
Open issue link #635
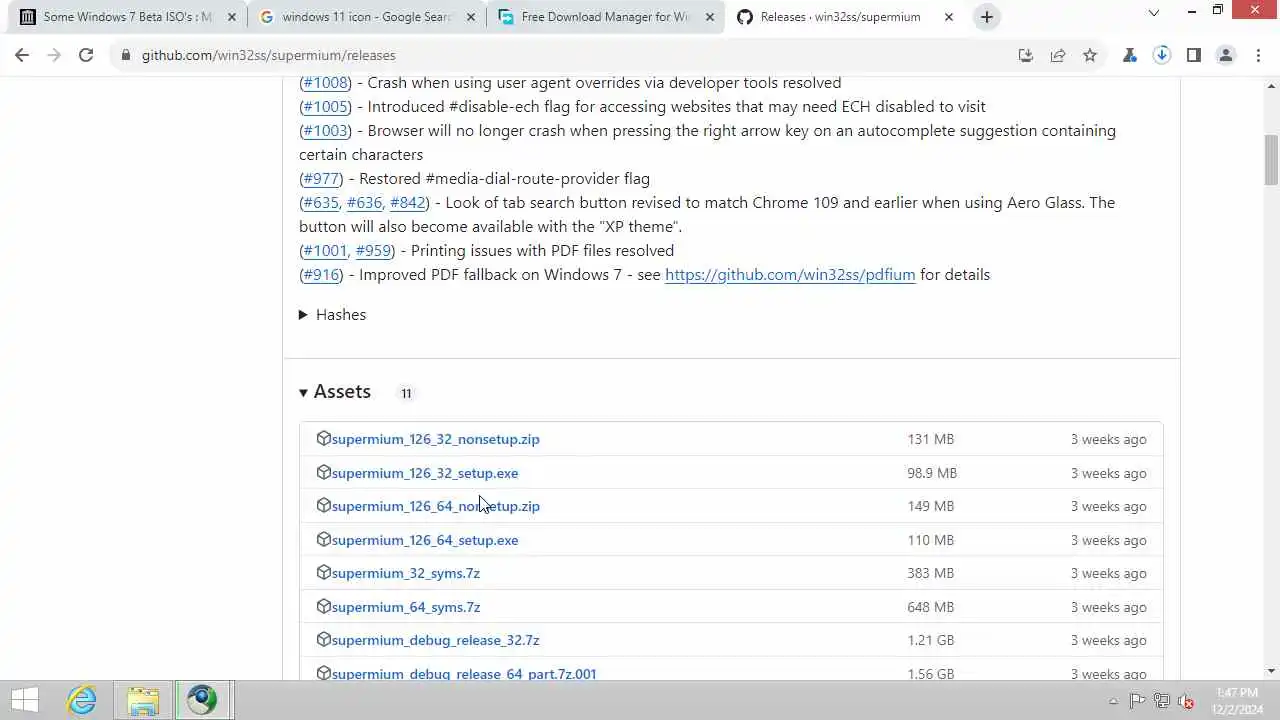coord(321,203)
